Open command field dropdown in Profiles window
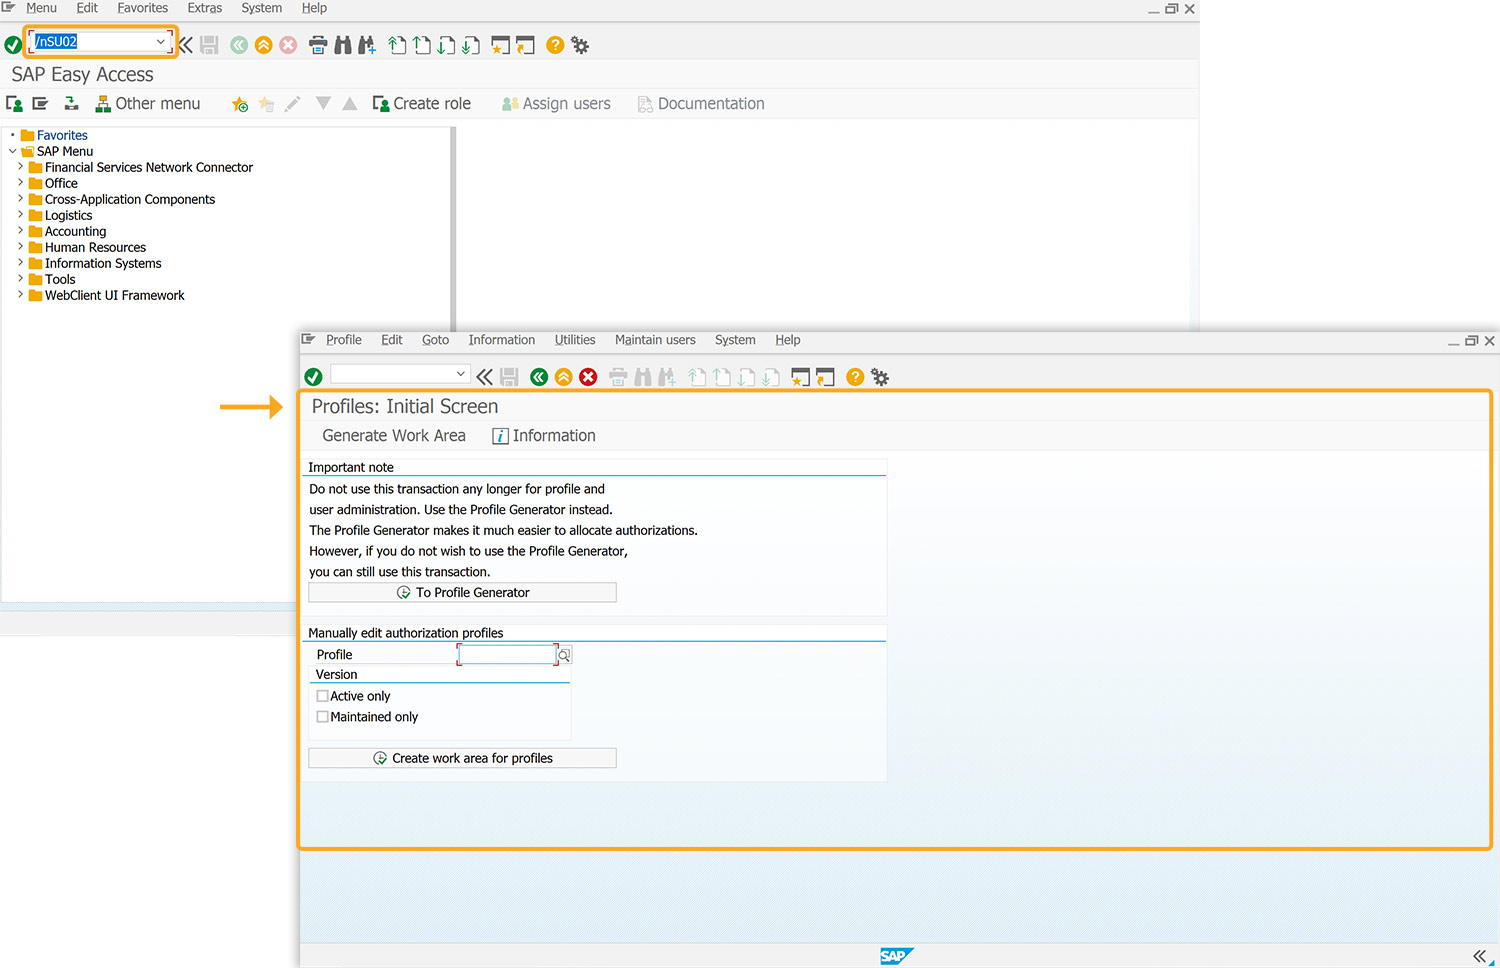 point(460,374)
